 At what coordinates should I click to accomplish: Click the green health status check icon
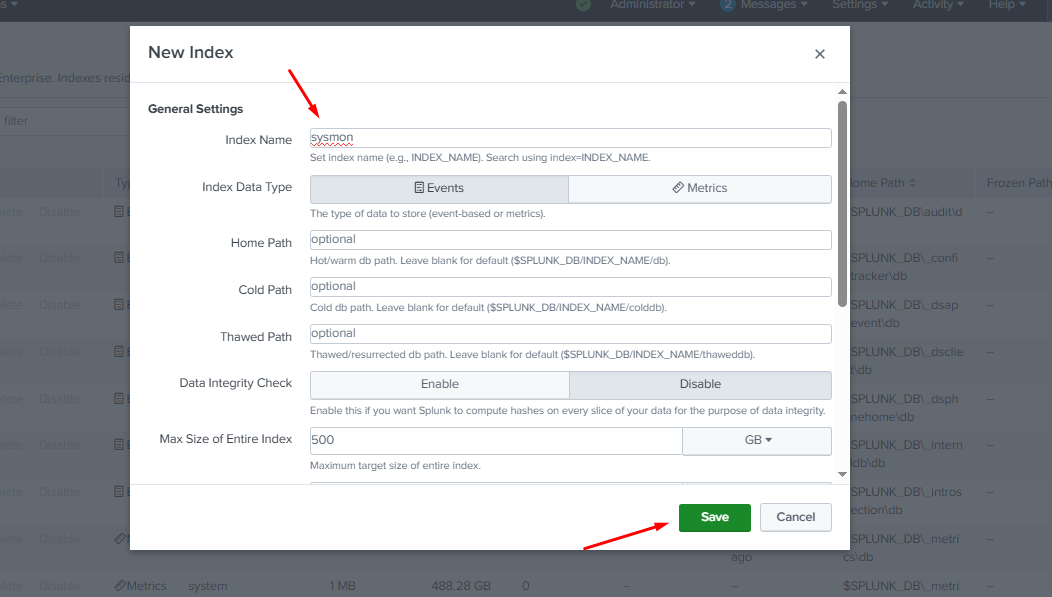(x=583, y=5)
